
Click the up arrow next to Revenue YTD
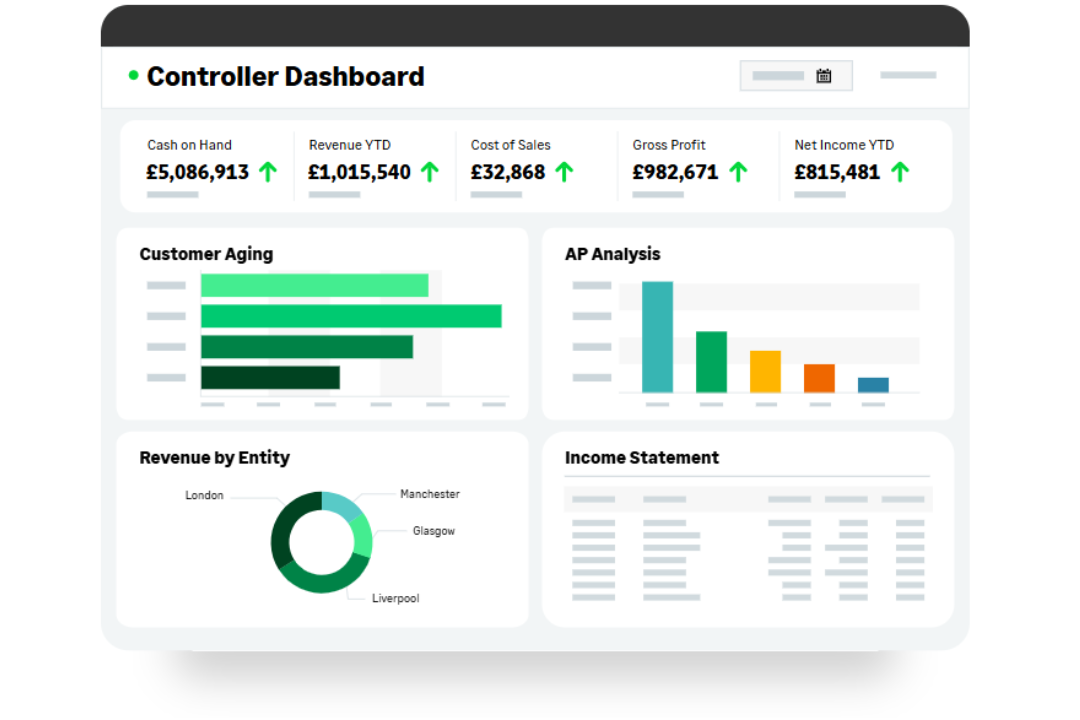[x=430, y=172]
